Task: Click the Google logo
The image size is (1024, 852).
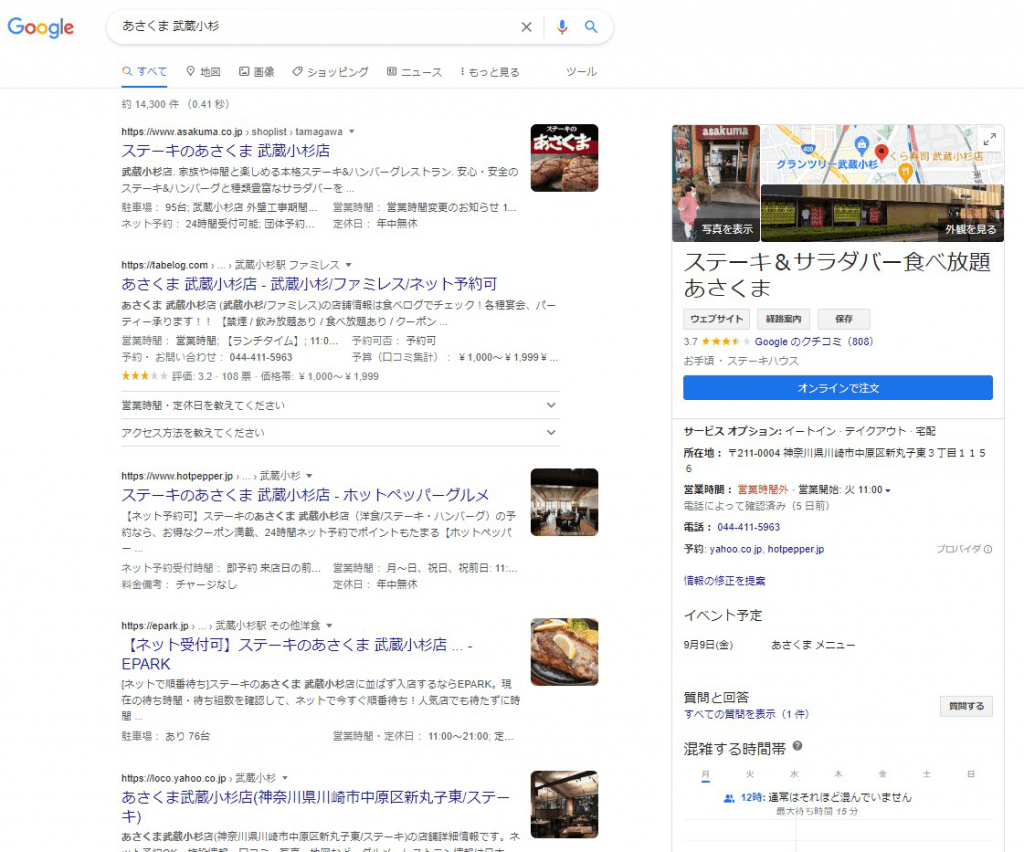Action: coord(41,27)
